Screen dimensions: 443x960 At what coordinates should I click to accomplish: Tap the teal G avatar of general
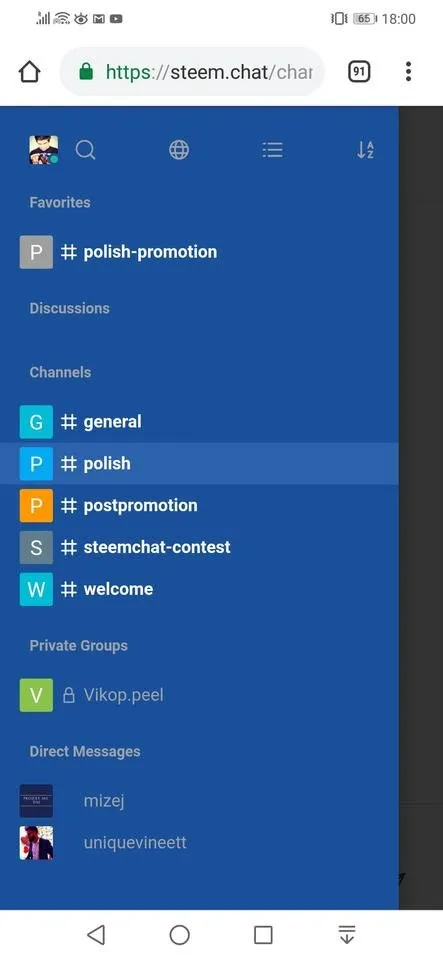tap(36, 422)
